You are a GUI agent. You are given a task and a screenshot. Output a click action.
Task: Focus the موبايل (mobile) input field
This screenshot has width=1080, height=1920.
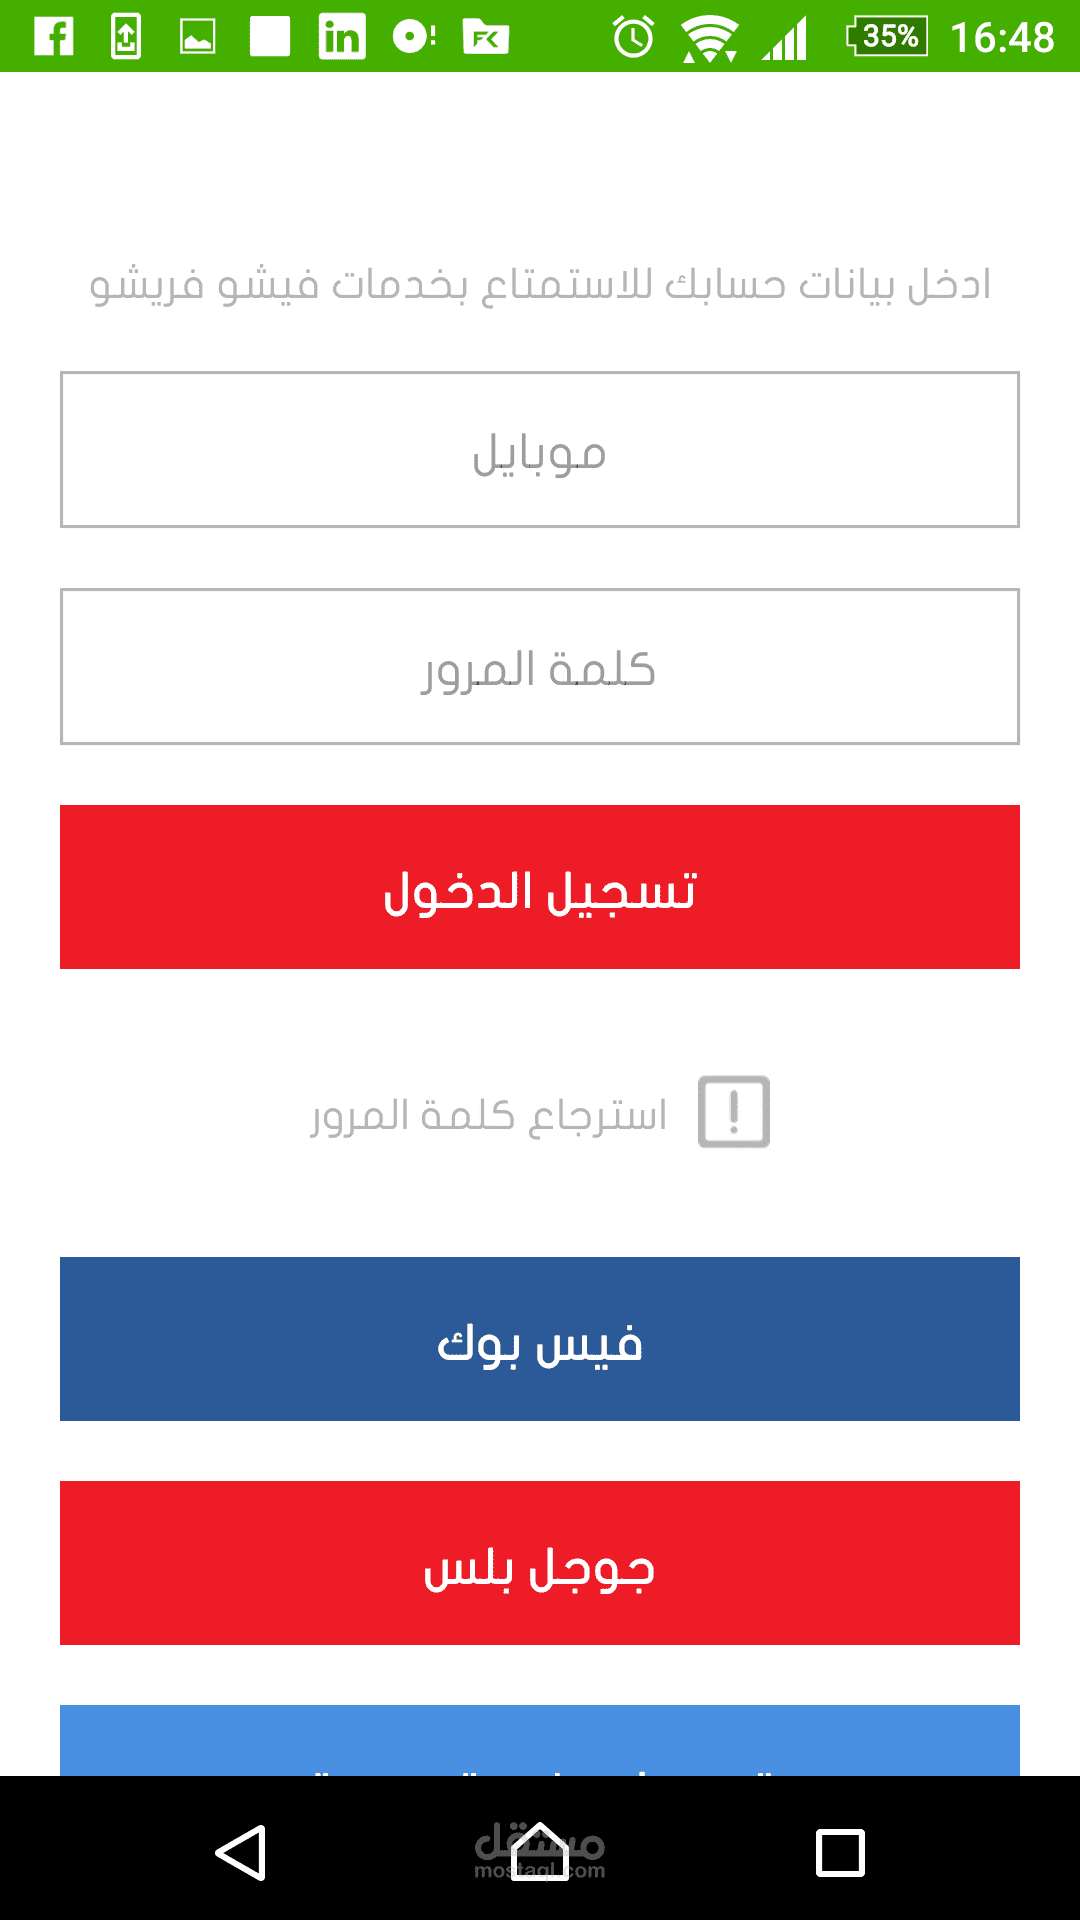540,450
